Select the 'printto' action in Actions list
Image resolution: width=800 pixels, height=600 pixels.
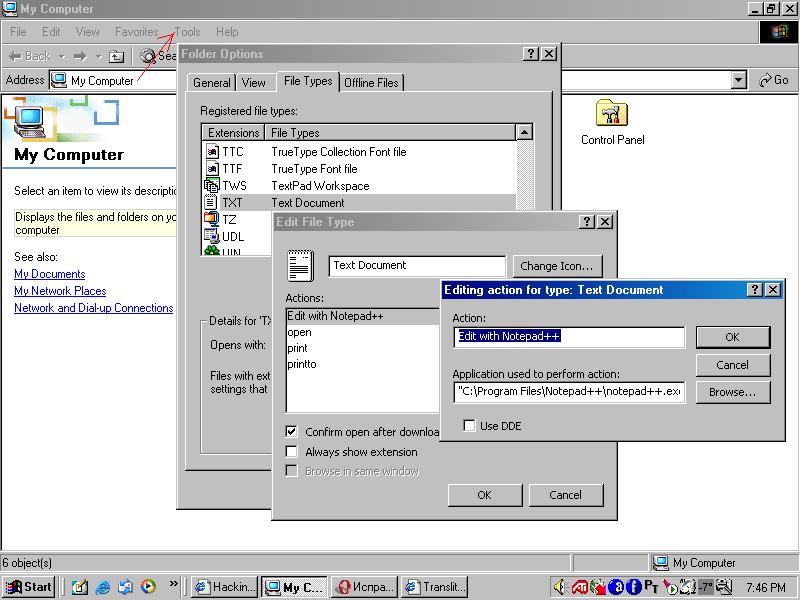362,364
